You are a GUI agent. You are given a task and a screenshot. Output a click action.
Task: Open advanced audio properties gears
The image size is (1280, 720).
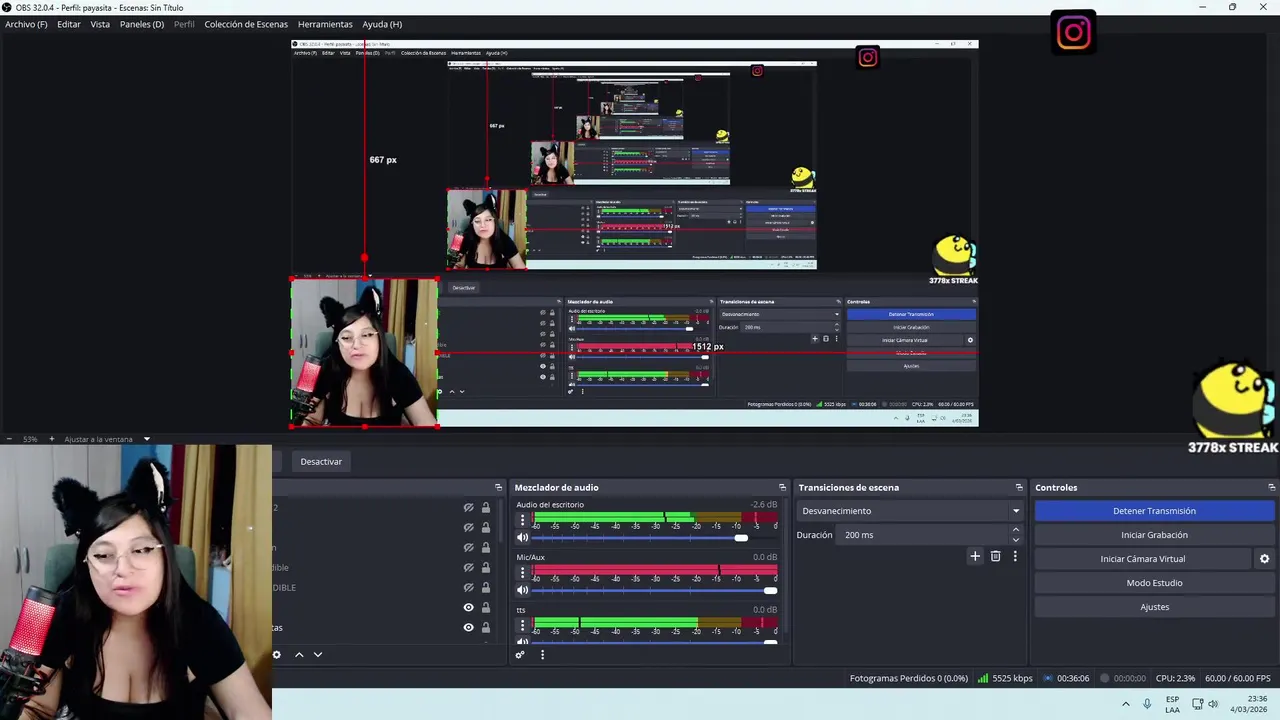pyautogui.click(x=520, y=655)
